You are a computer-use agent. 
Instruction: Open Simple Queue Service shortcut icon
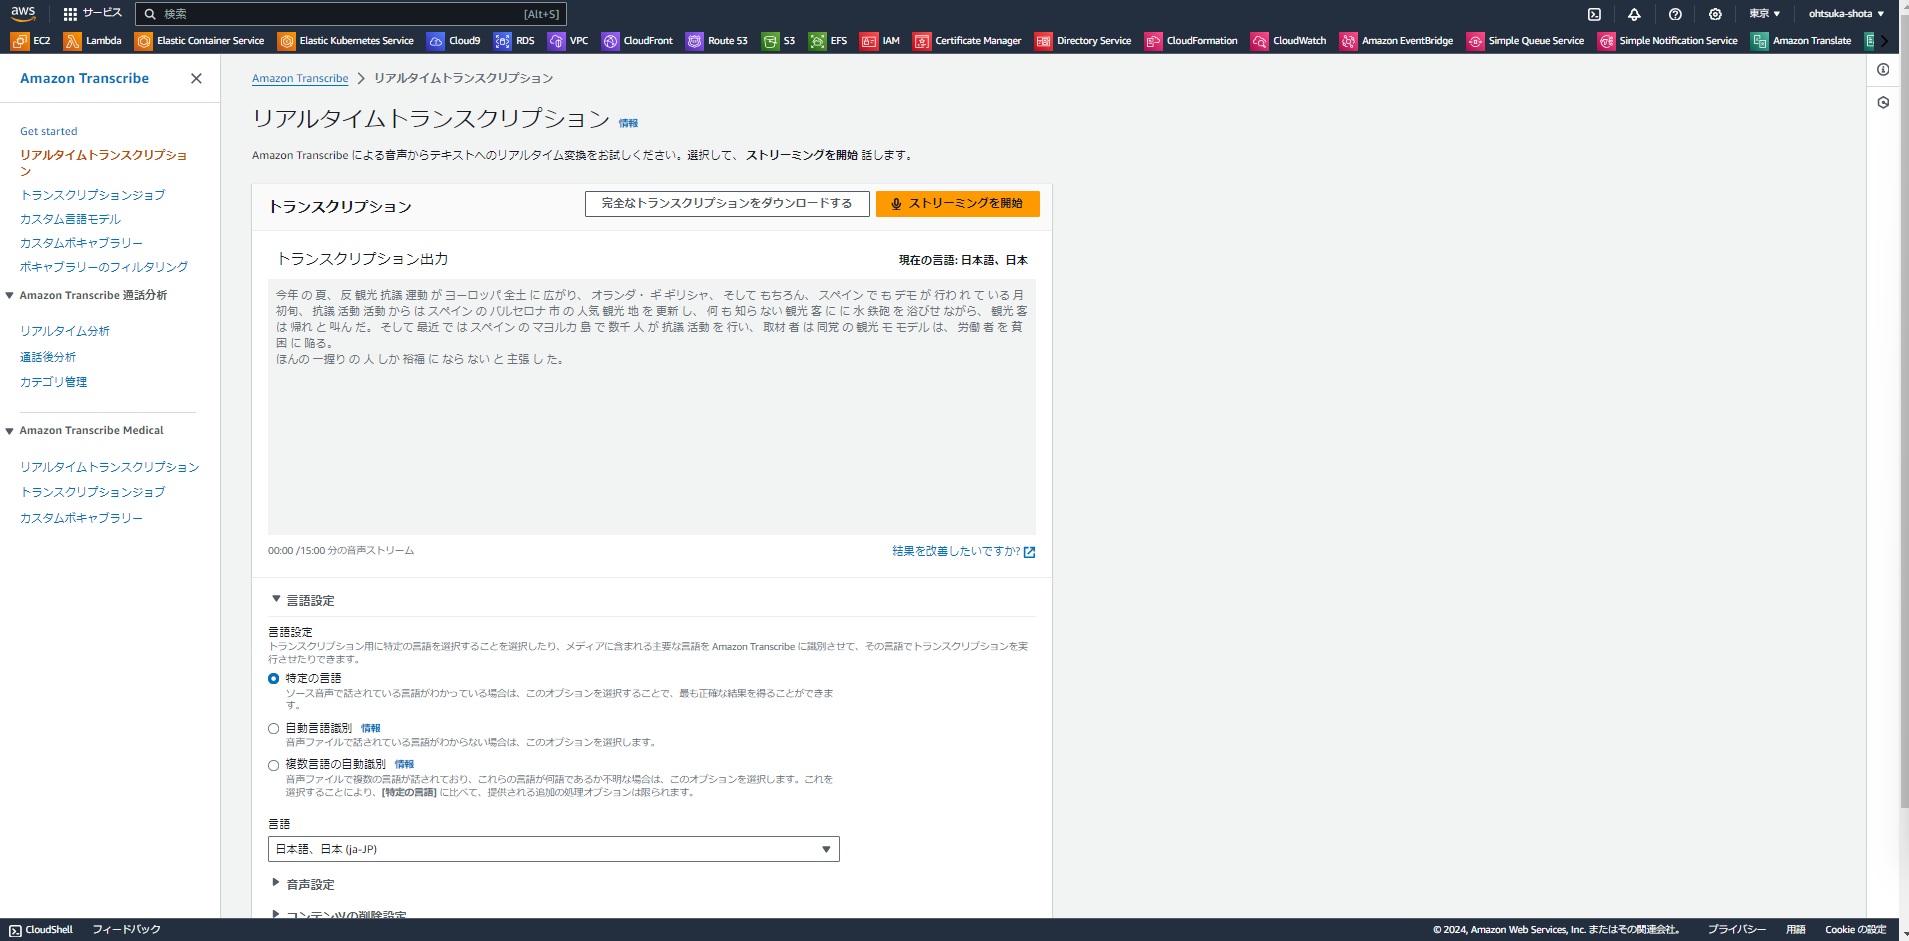click(x=1475, y=41)
